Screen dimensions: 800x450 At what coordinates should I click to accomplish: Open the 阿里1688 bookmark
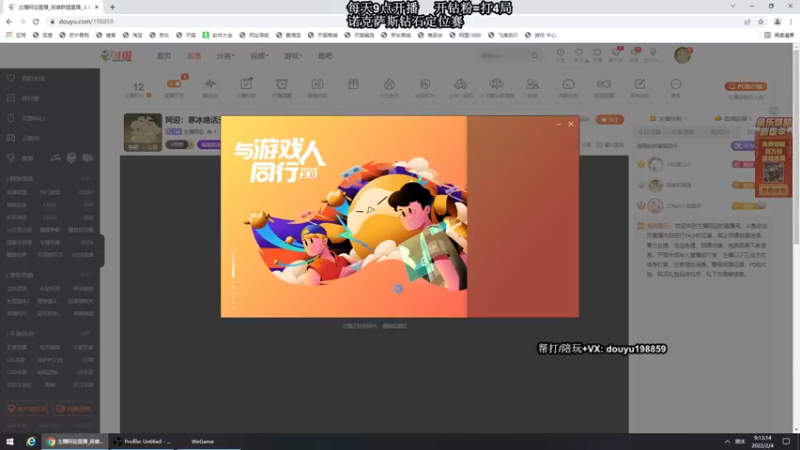(466, 35)
